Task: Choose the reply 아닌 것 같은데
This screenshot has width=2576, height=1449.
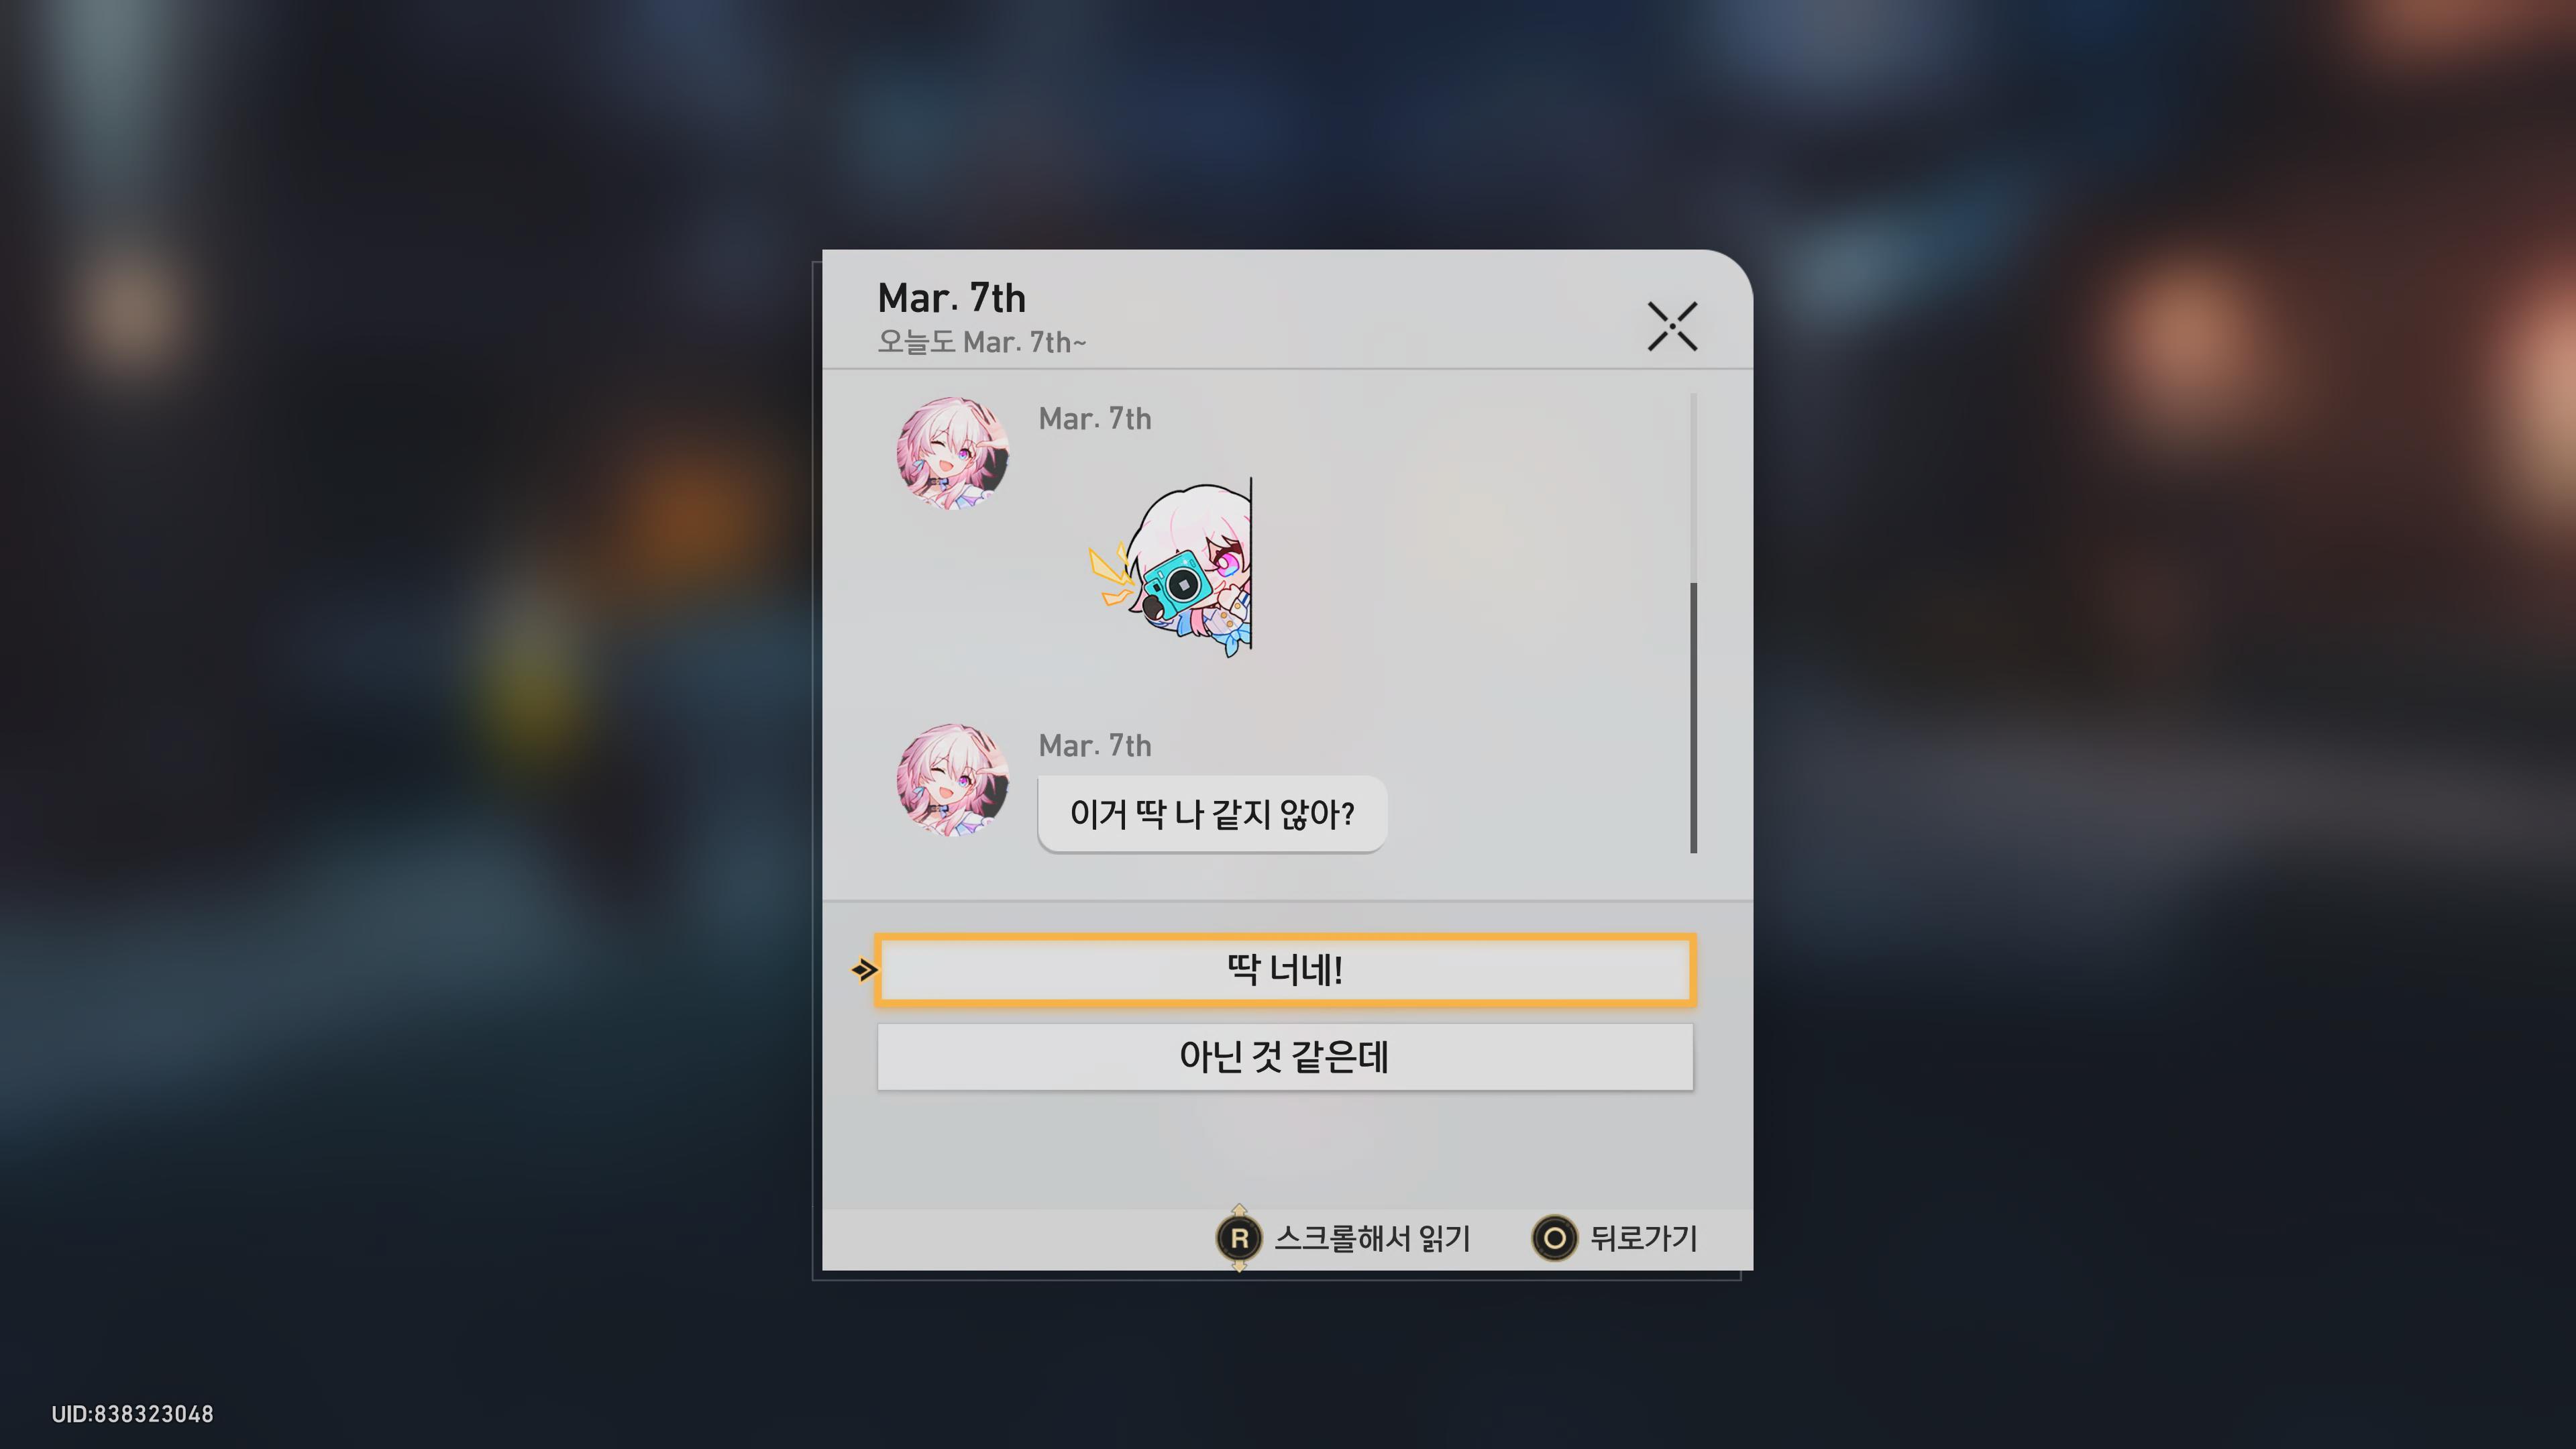Action: [x=1285, y=1056]
